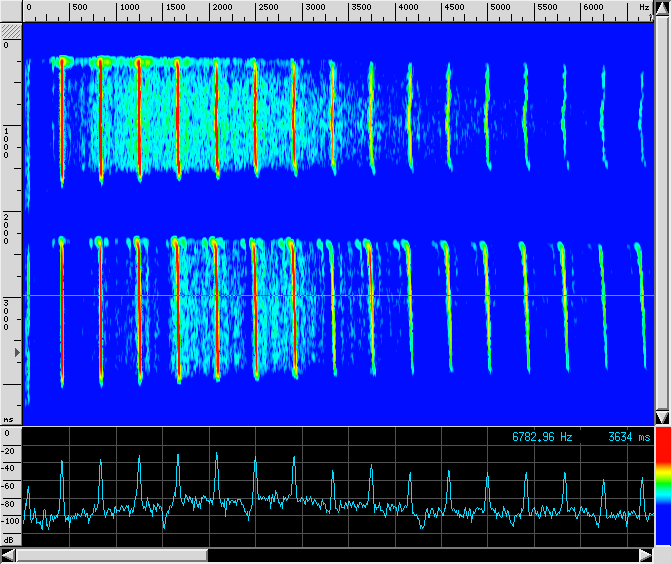Click the horizontal scrollbar thumb
This screenshot has height=564, width=671.
click(x=112, y=555)
